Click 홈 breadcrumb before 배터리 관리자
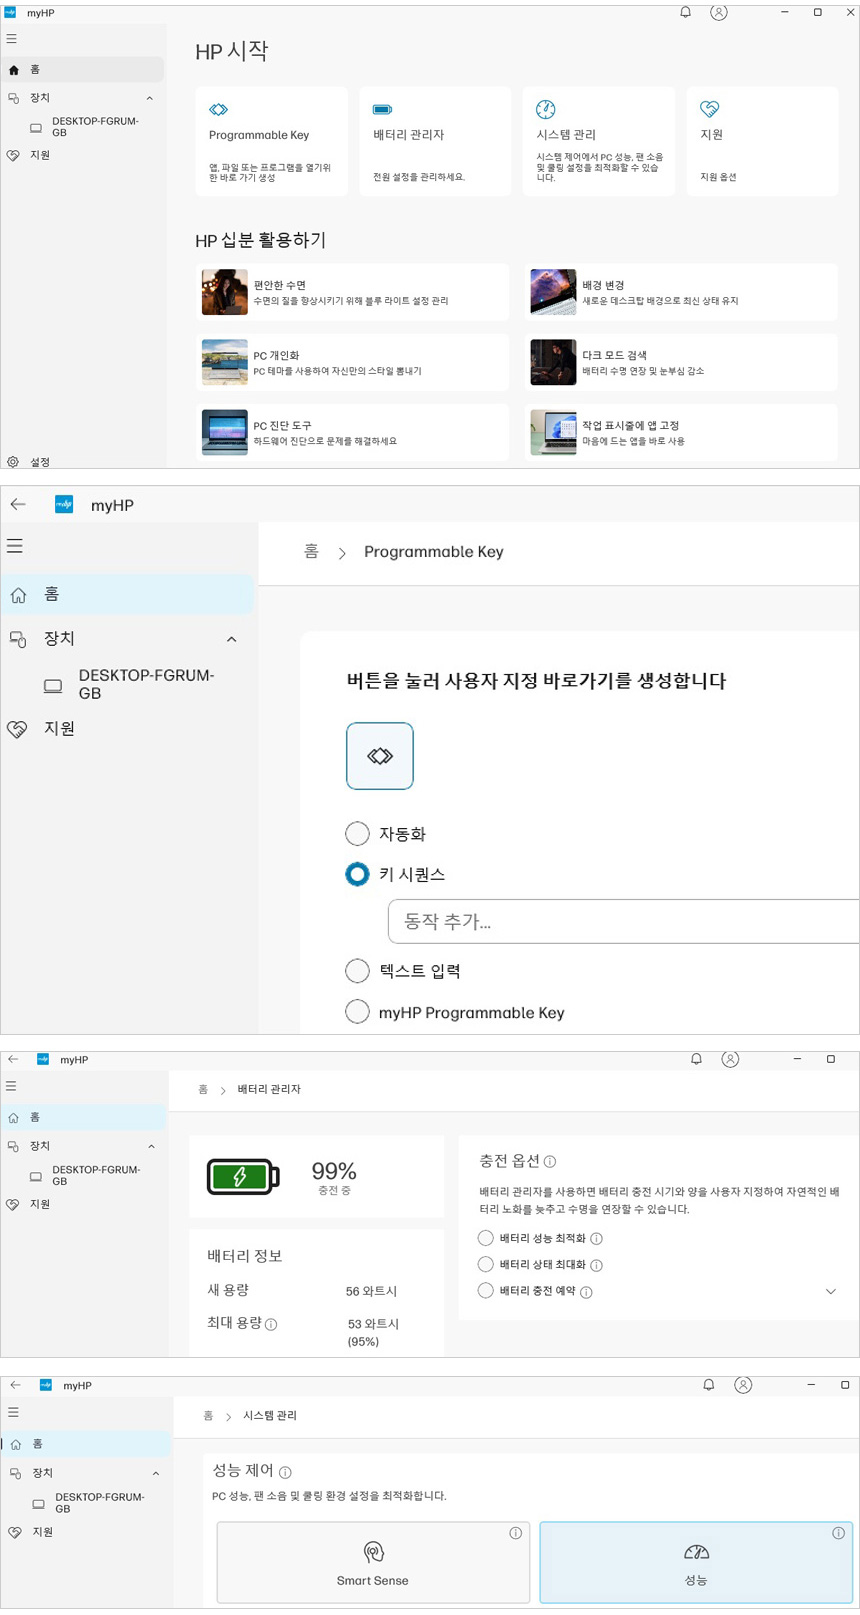The image size is (860, 1615). (203, 1089)
